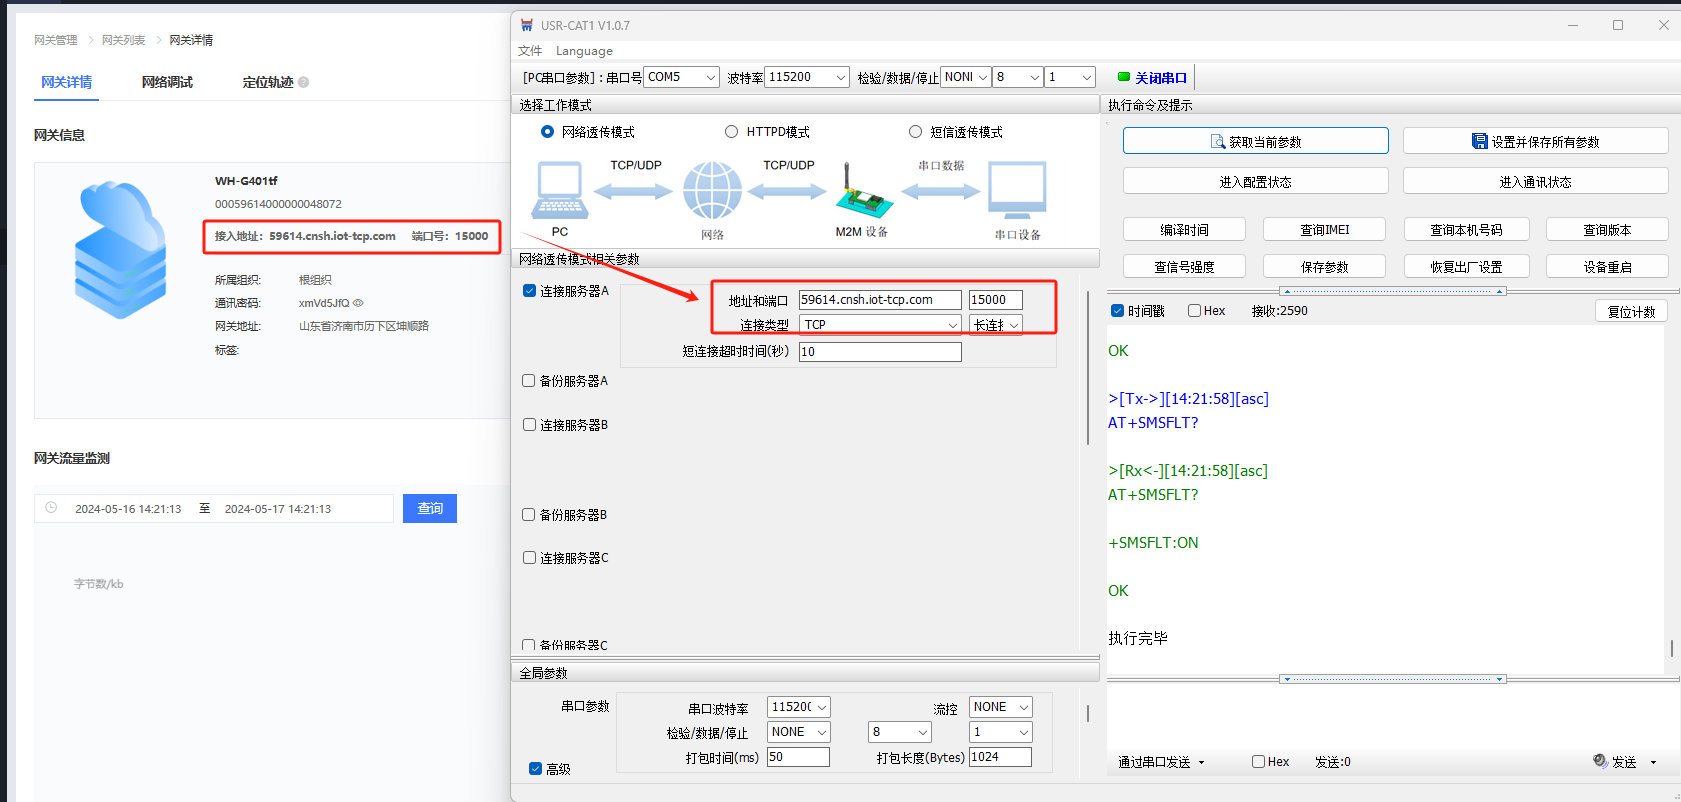
Task: Click 进入通讯状态 button
Action: 1536,181
